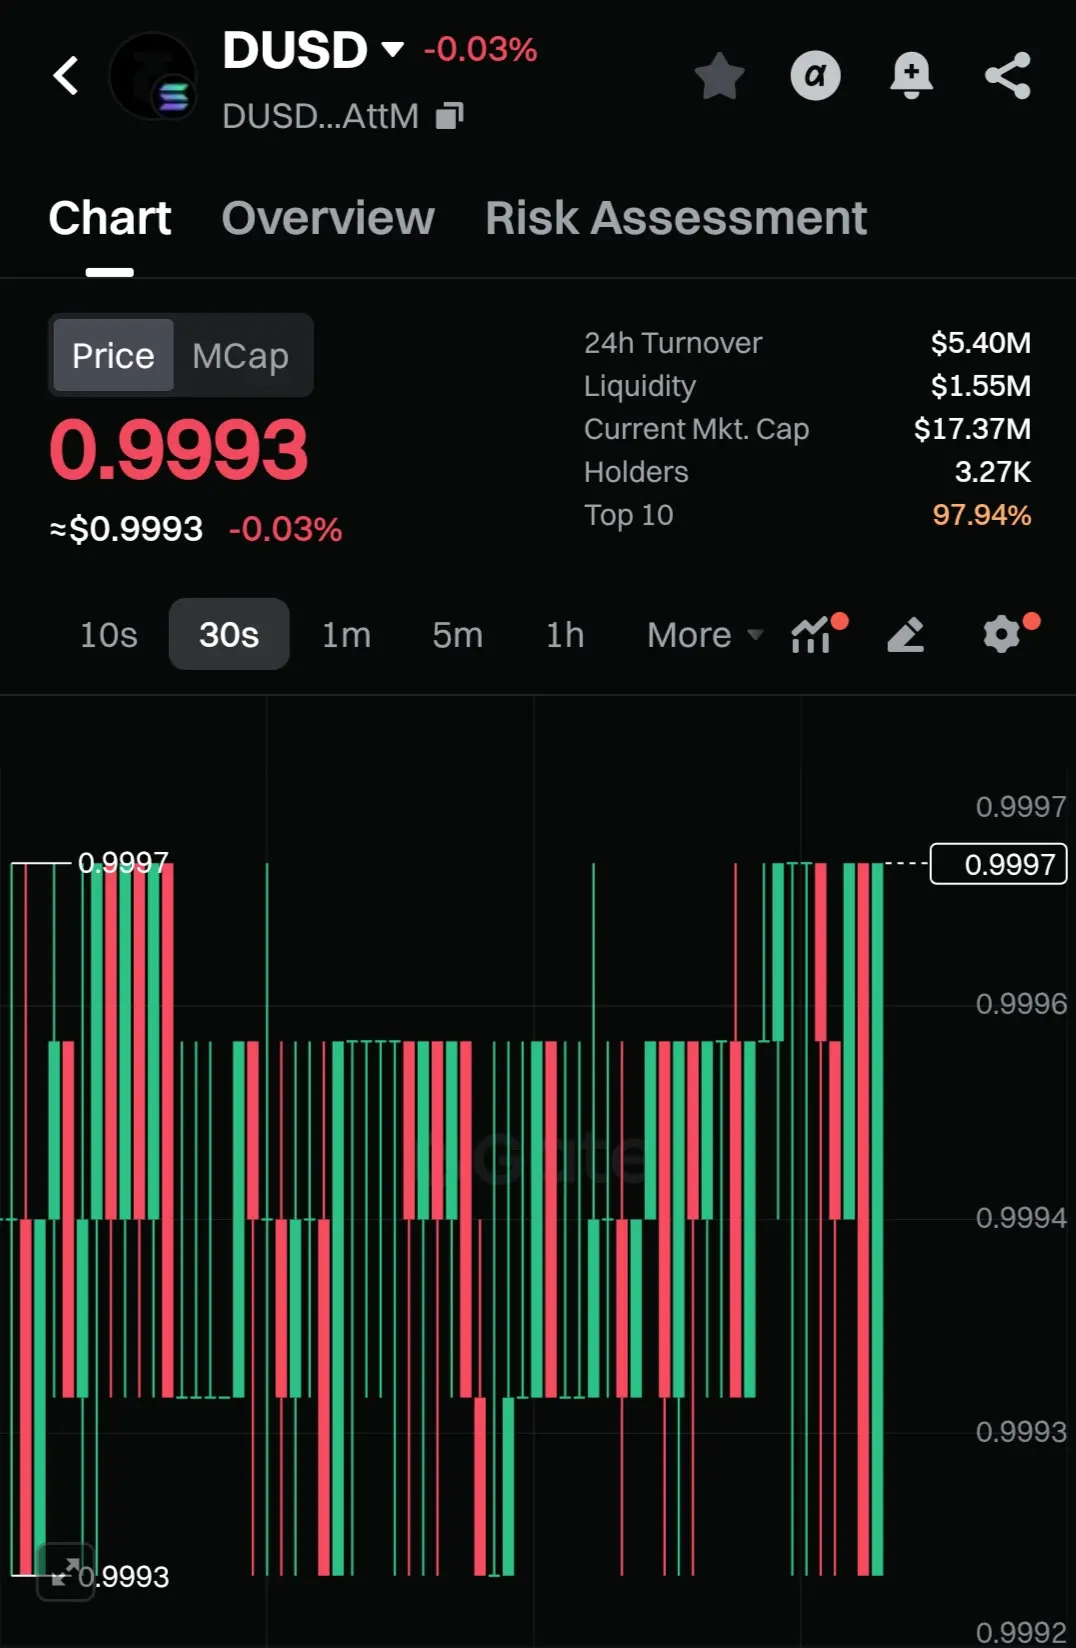Switch chart to MCap view
Screen dimensions: 1076x1648
(240, 355)
